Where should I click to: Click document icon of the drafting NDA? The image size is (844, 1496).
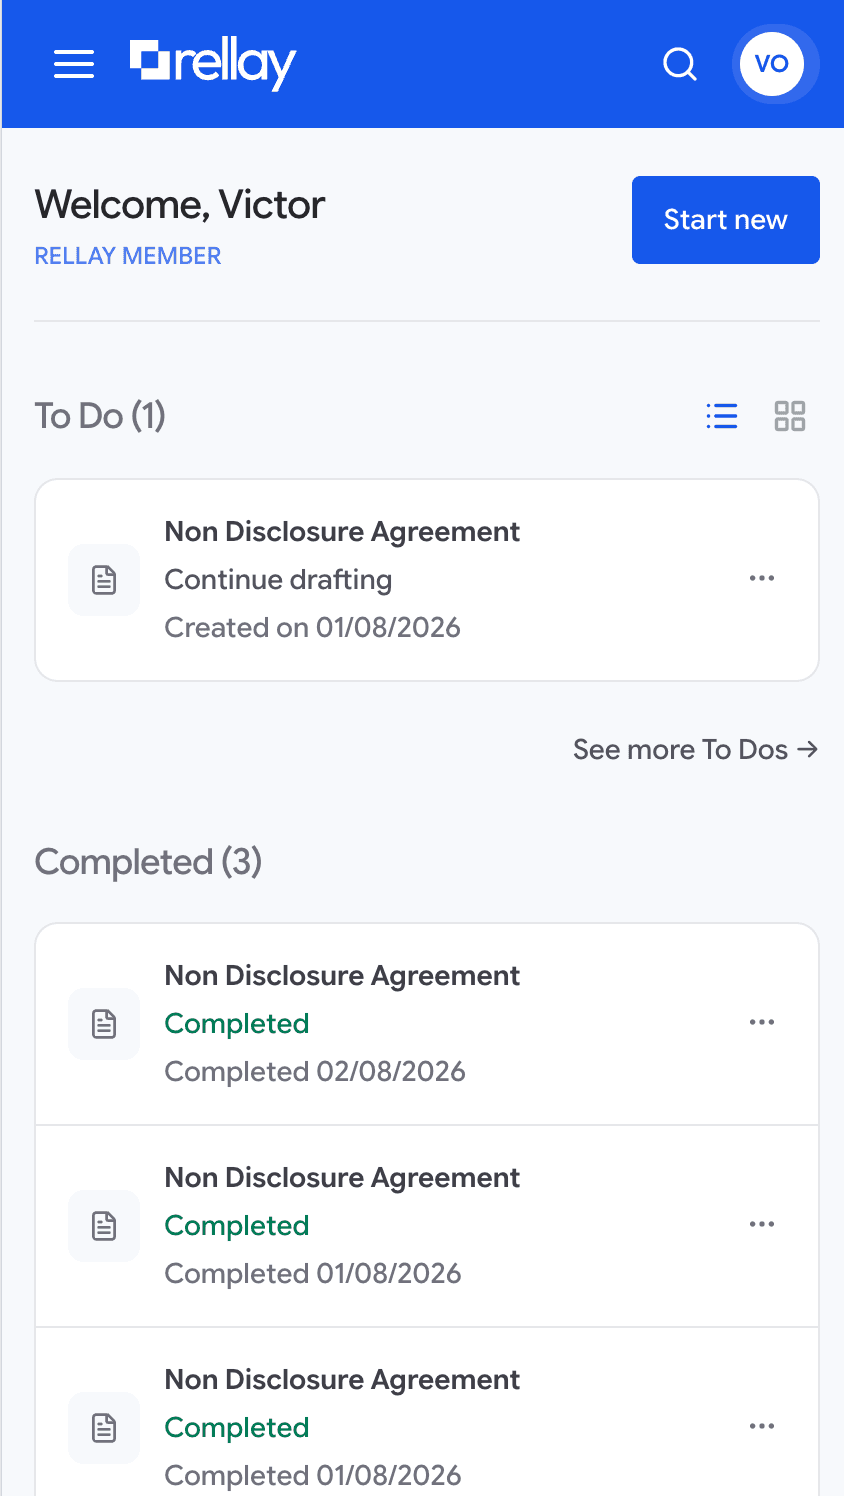click(x=104, y=580)
